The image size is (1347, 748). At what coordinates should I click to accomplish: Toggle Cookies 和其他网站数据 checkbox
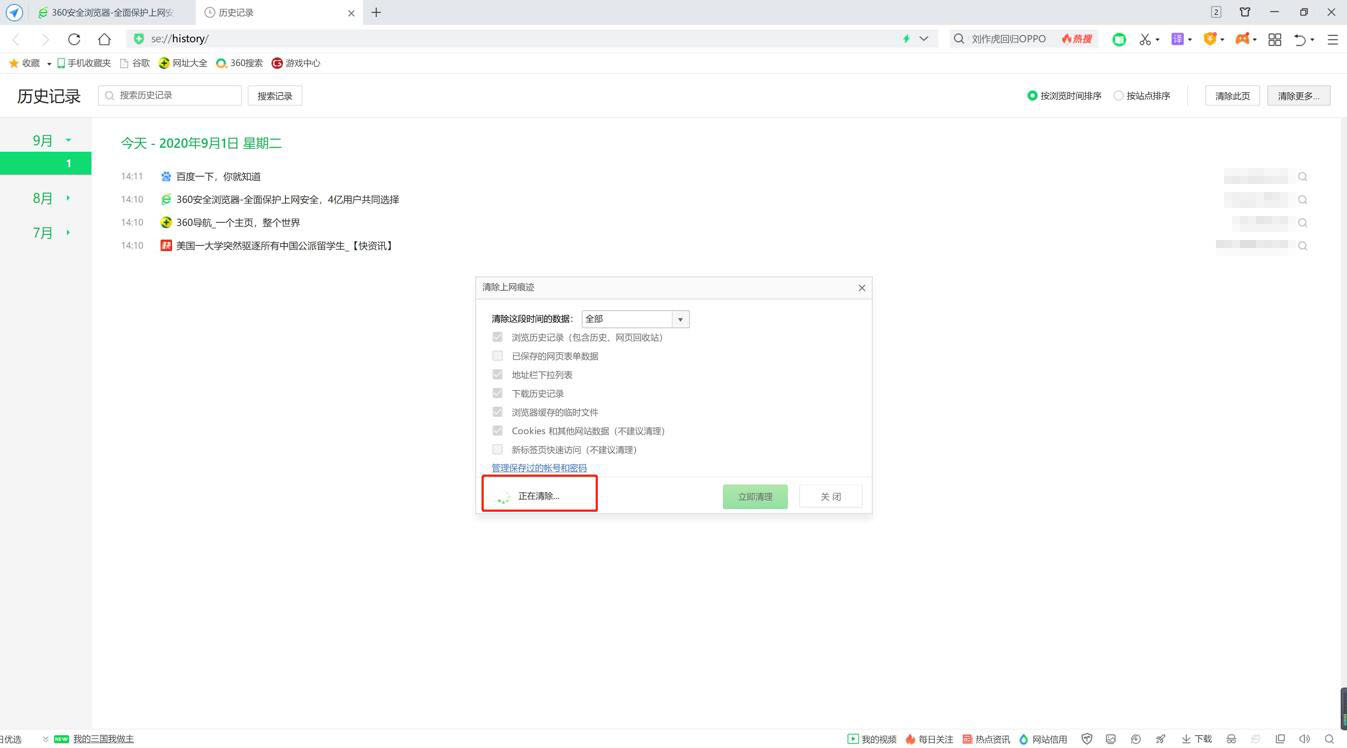pos(497,430)
